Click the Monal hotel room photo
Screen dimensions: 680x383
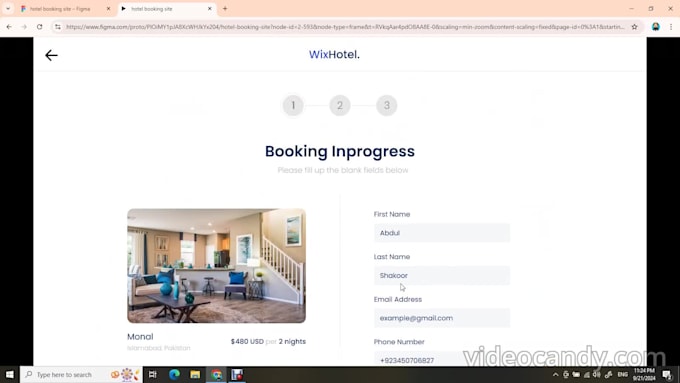(x=216, y=266)
